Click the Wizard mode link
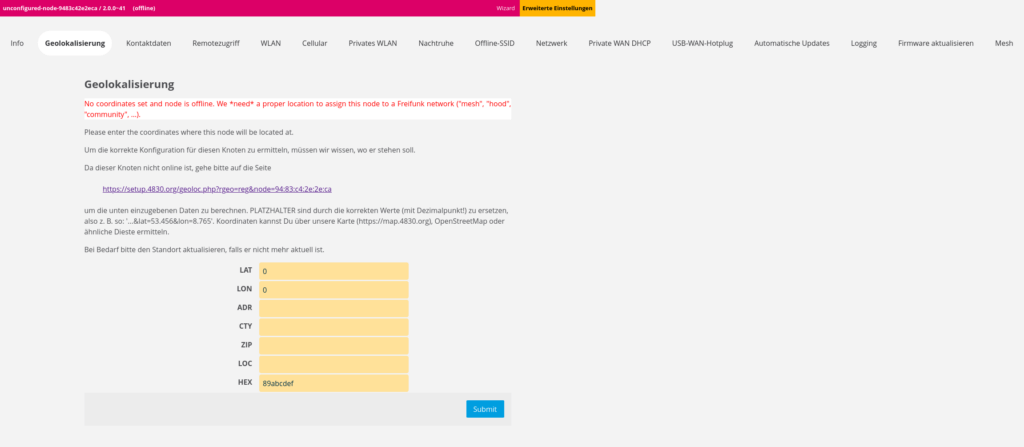 [x=506, y=8]
